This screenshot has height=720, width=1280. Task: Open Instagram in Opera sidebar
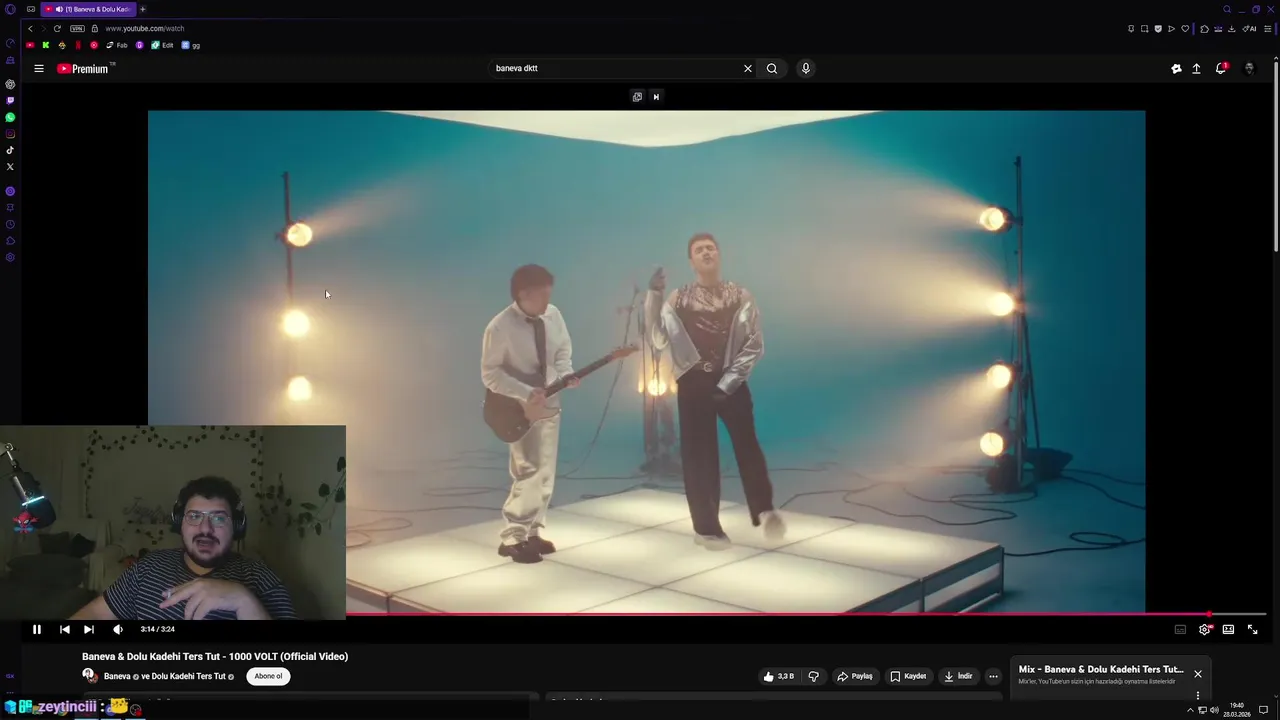coord(10,134)
